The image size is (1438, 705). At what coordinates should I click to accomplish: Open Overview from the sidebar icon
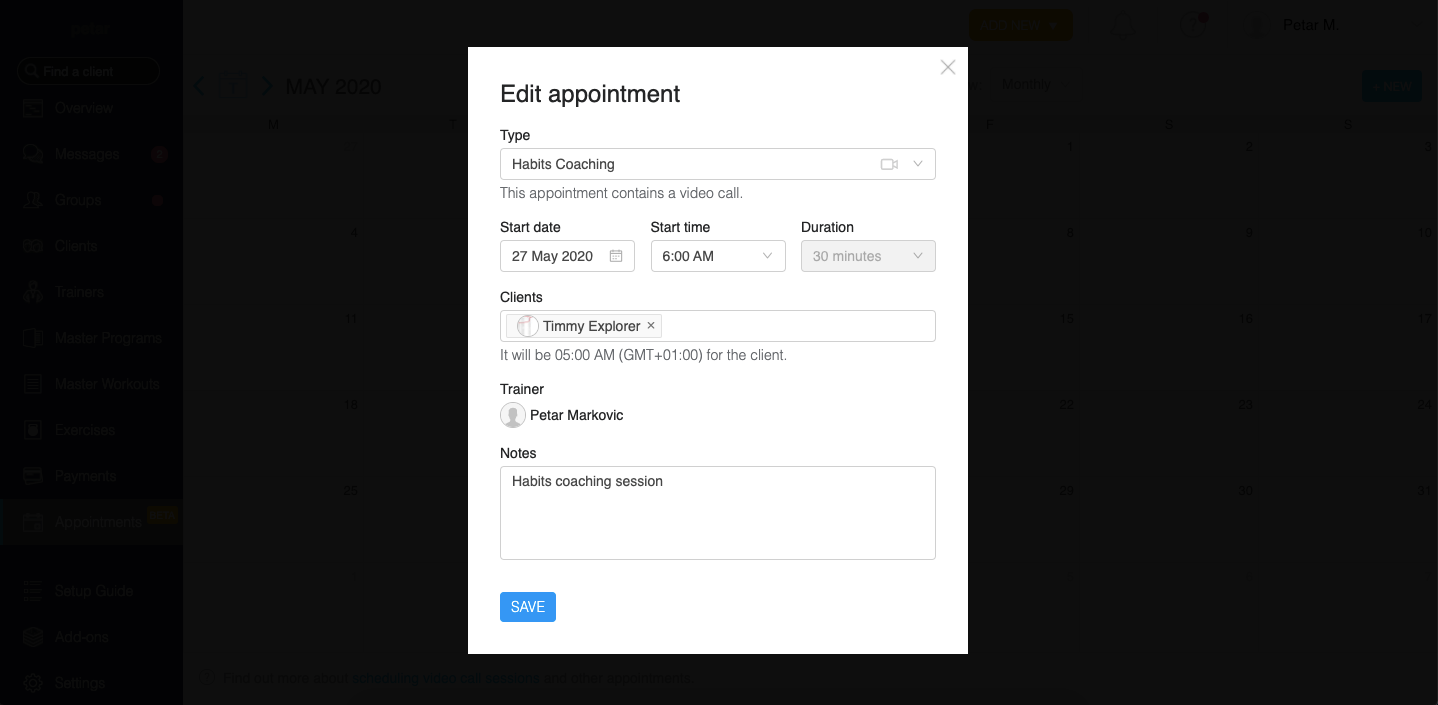tap(33, 108)
